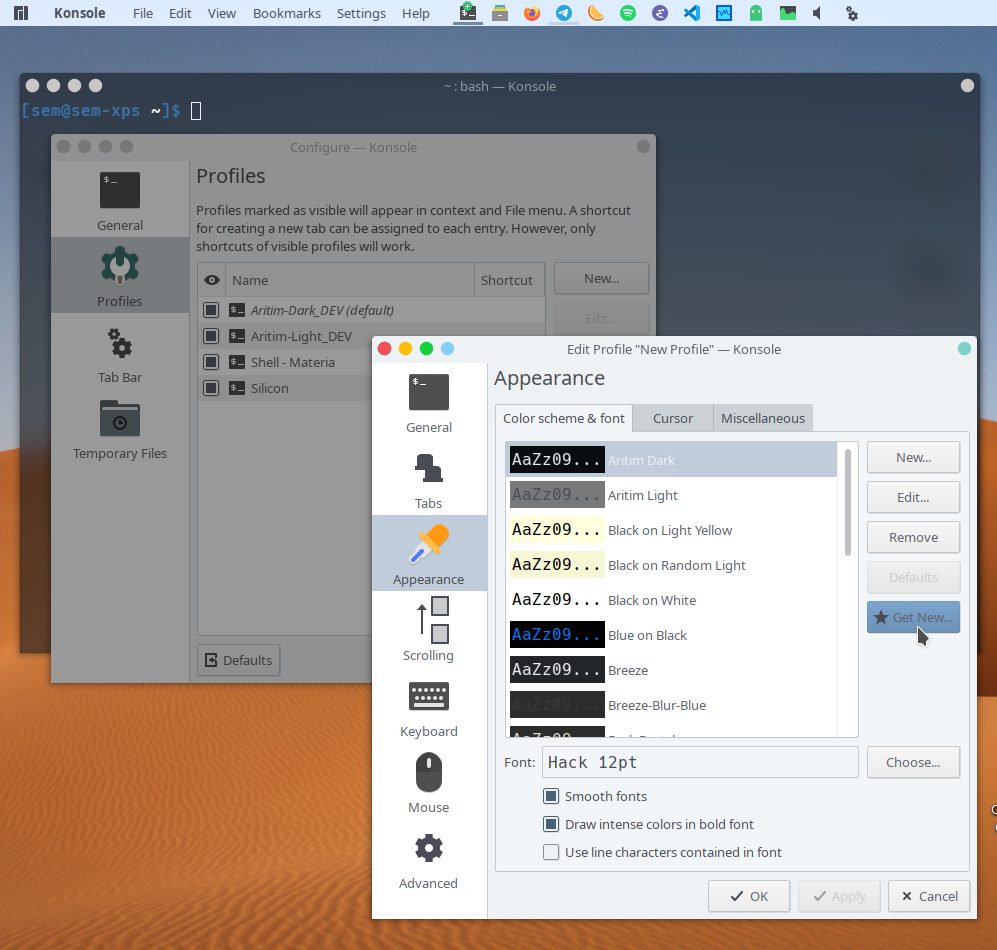Launch Firefox from the top panel

[x=532, y=13]
